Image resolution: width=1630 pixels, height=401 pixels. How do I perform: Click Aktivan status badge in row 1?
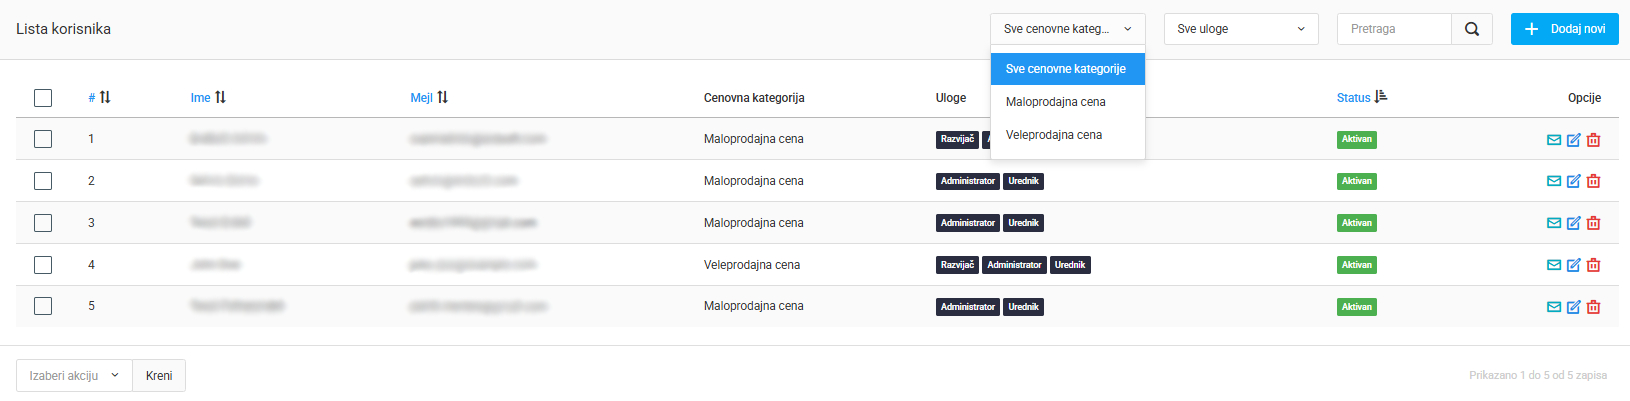pos(1357,140)
